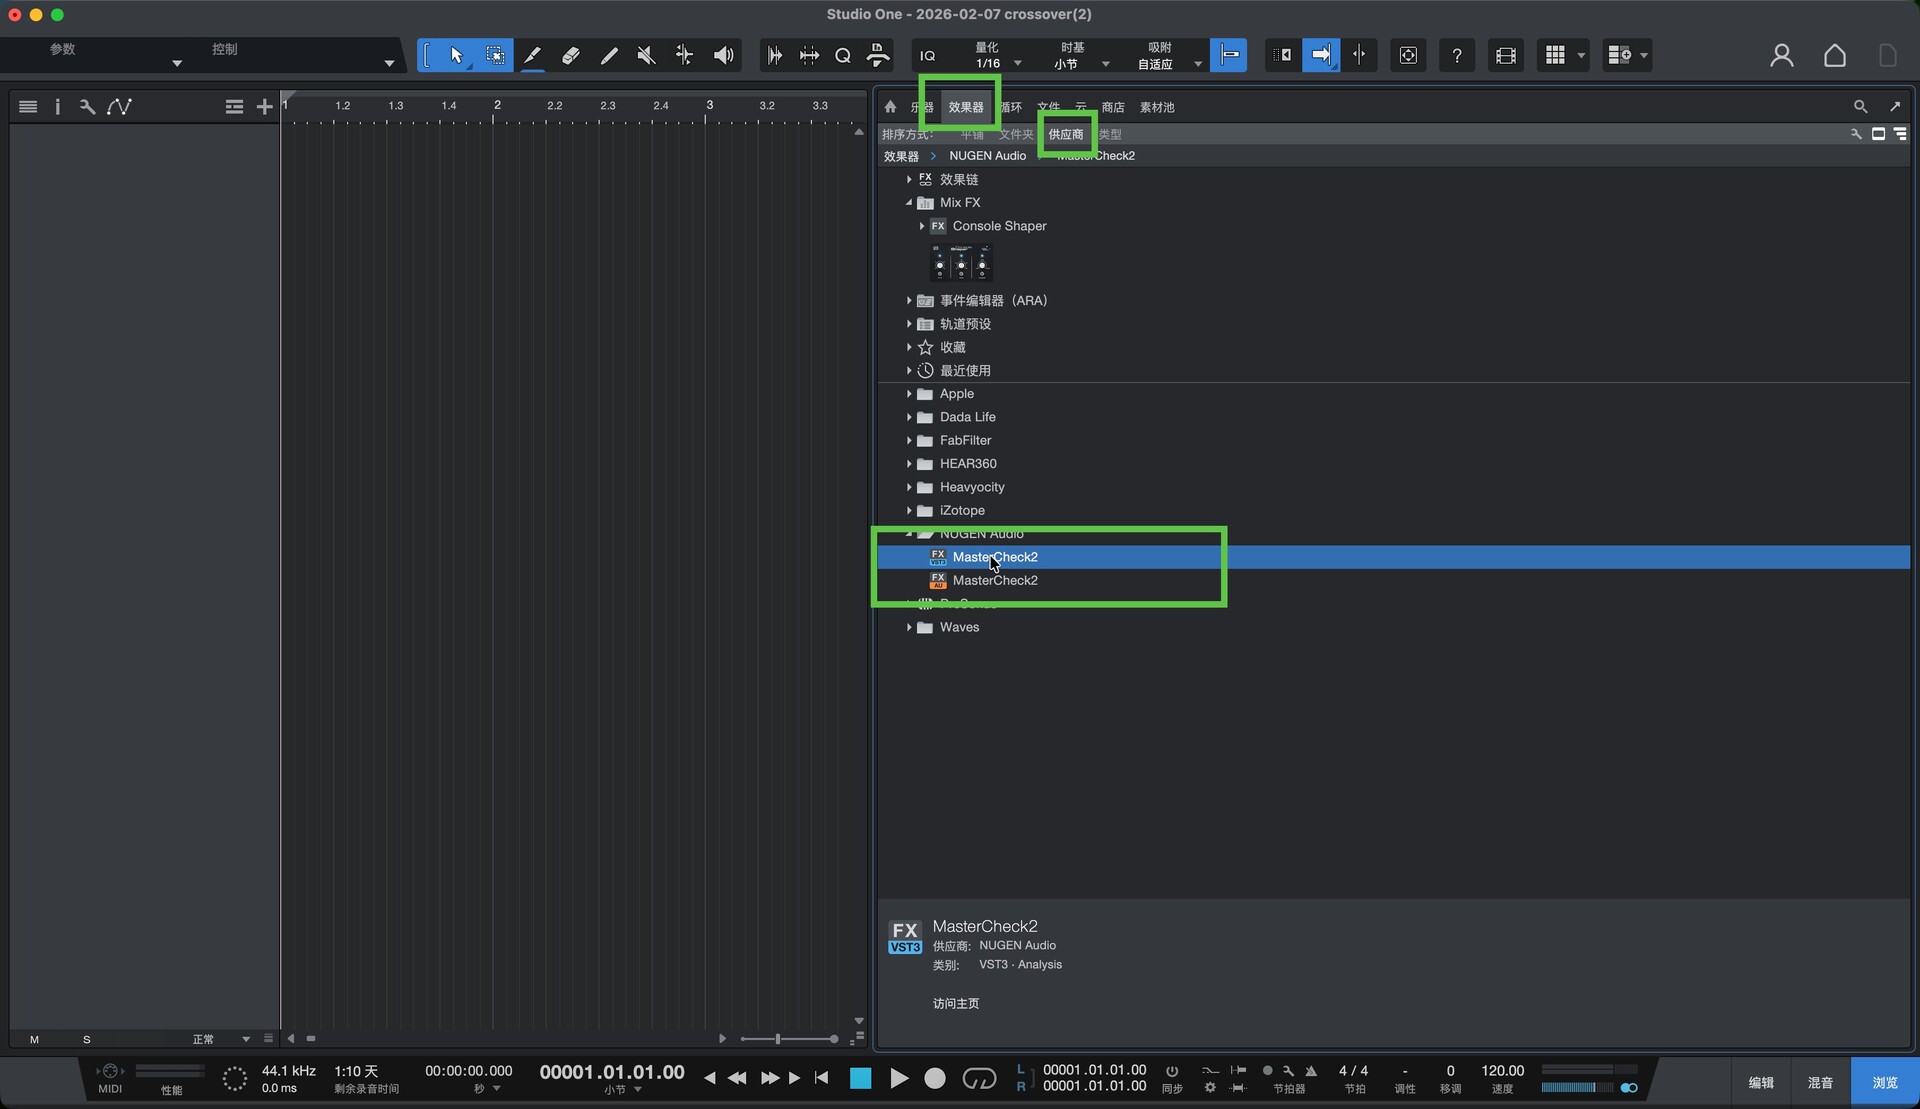Select the AU MasterCheck2 plugin entry
This screenshot has width=1920, height=1109.
pyautogui.click(x=994, y=580)
